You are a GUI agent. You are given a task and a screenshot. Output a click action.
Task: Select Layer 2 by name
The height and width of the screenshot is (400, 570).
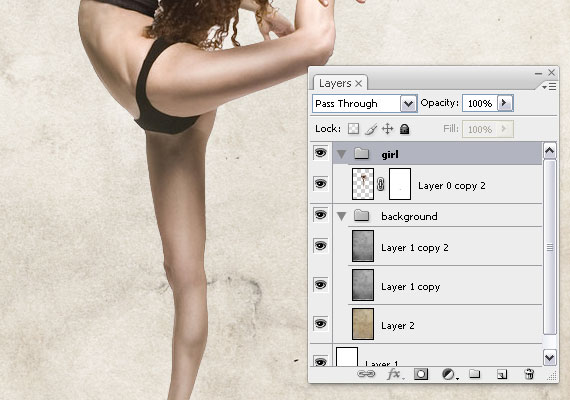pyautogui.click(x=398, y=325)
